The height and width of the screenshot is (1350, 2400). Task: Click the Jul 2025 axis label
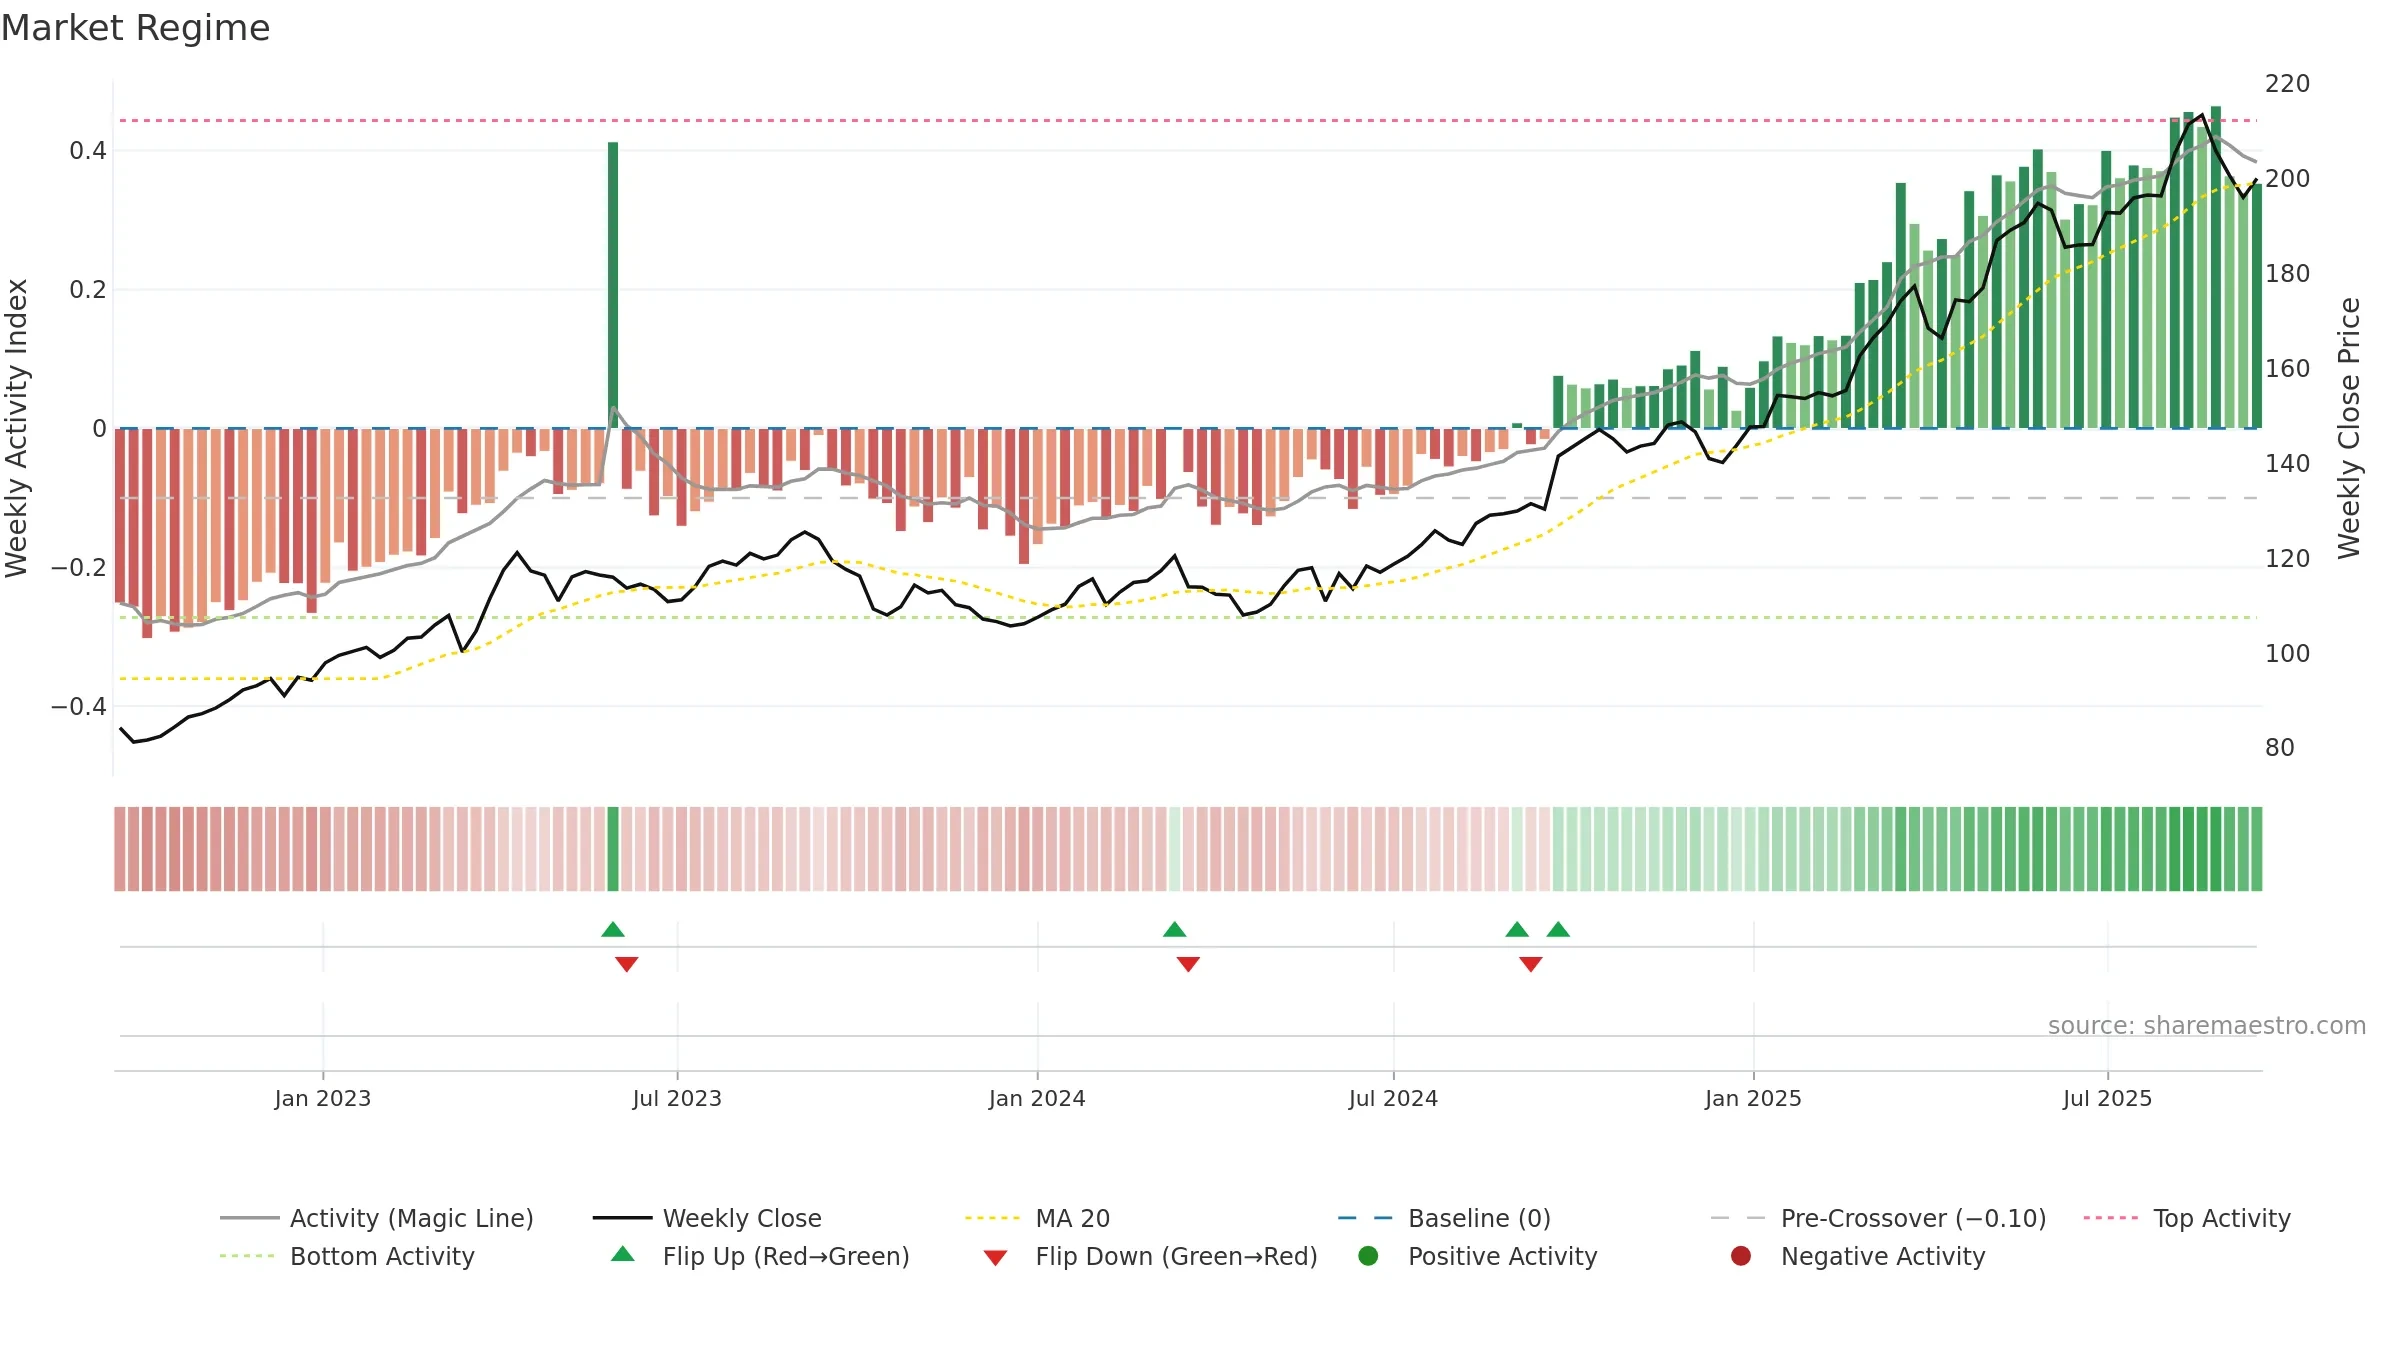point(2107,1098)
